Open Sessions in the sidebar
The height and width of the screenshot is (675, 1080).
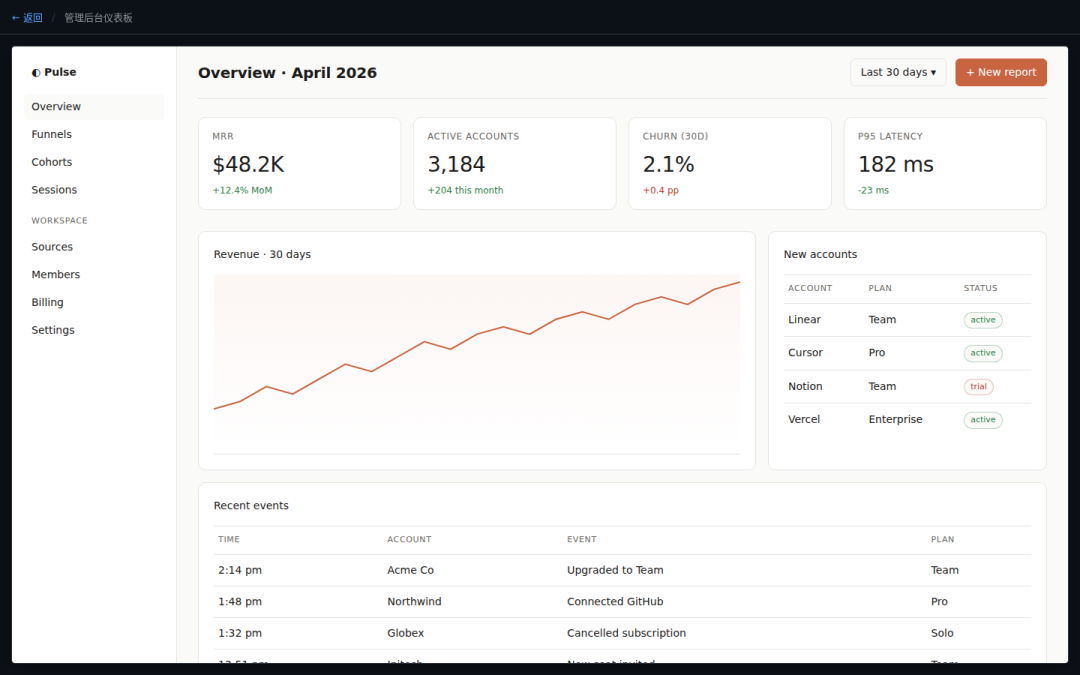94,190
